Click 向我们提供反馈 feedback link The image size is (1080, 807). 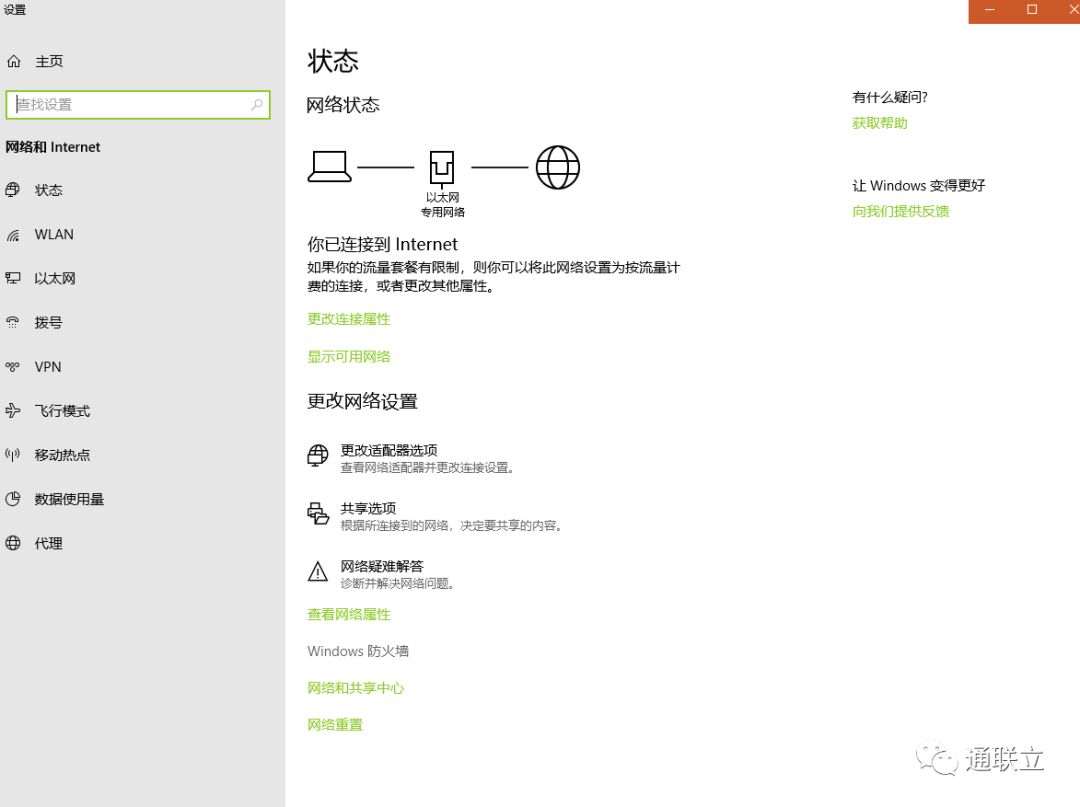point(900,211)
